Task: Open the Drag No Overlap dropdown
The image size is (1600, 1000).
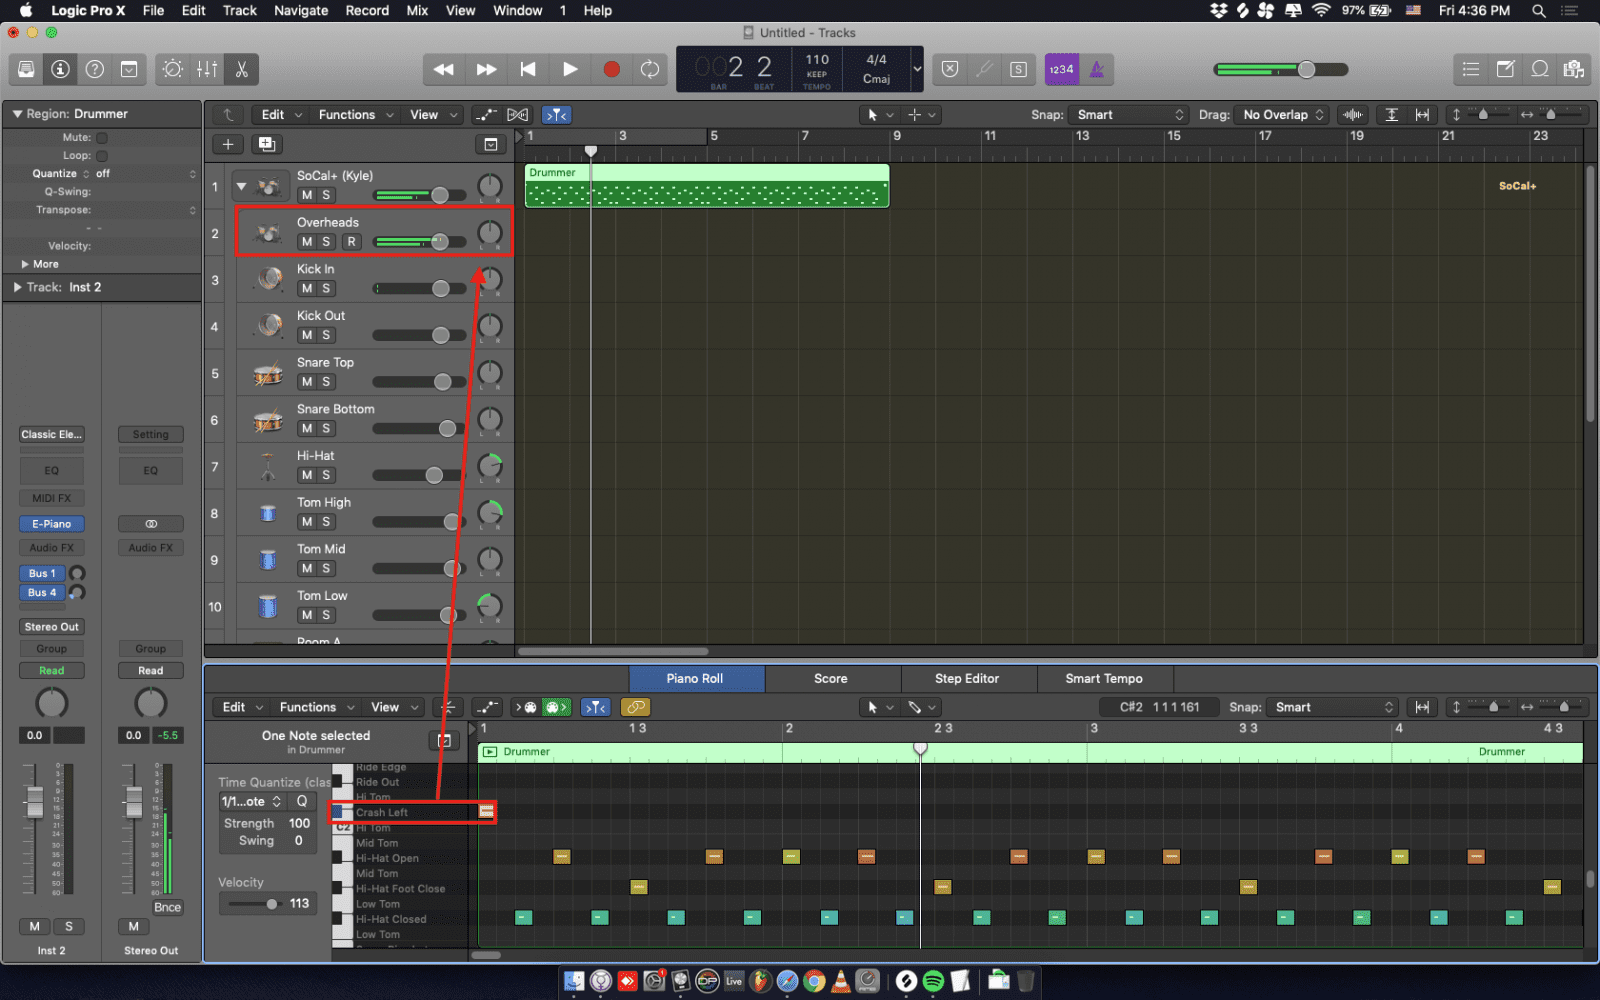Action: tap(1283, 115)
